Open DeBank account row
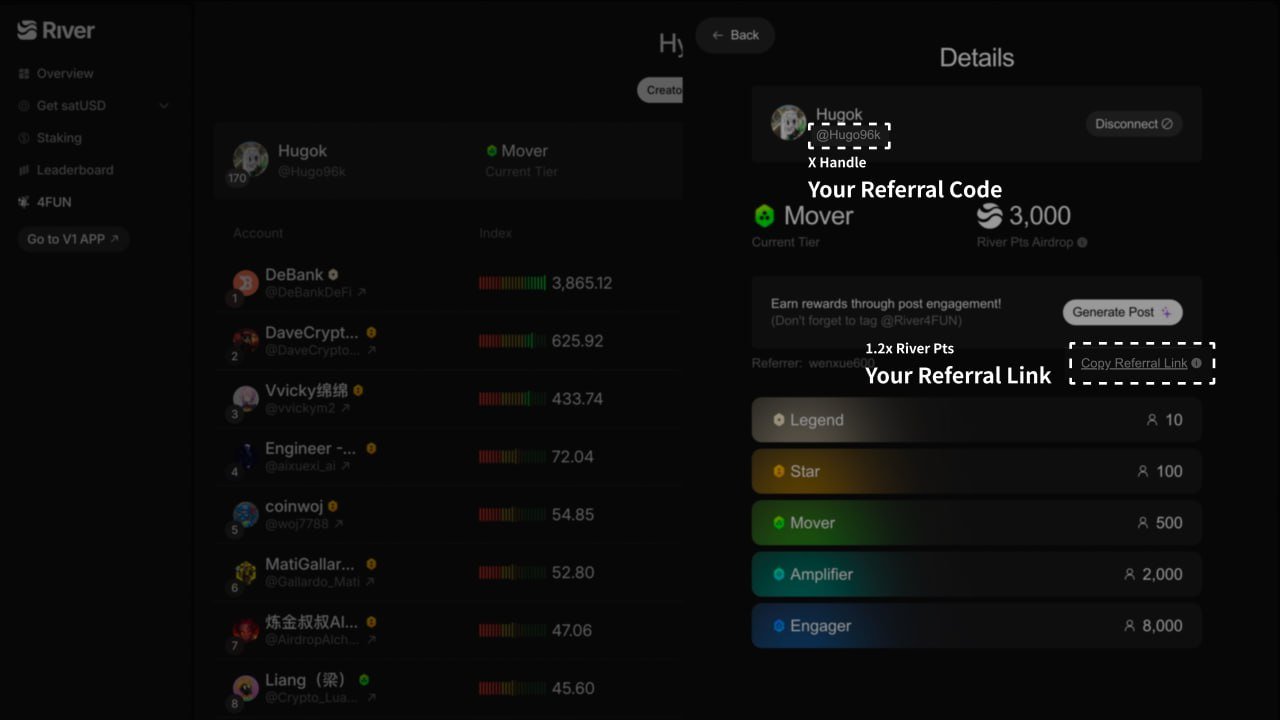Viewport: 1280px width, 720px height. [448, 283]
